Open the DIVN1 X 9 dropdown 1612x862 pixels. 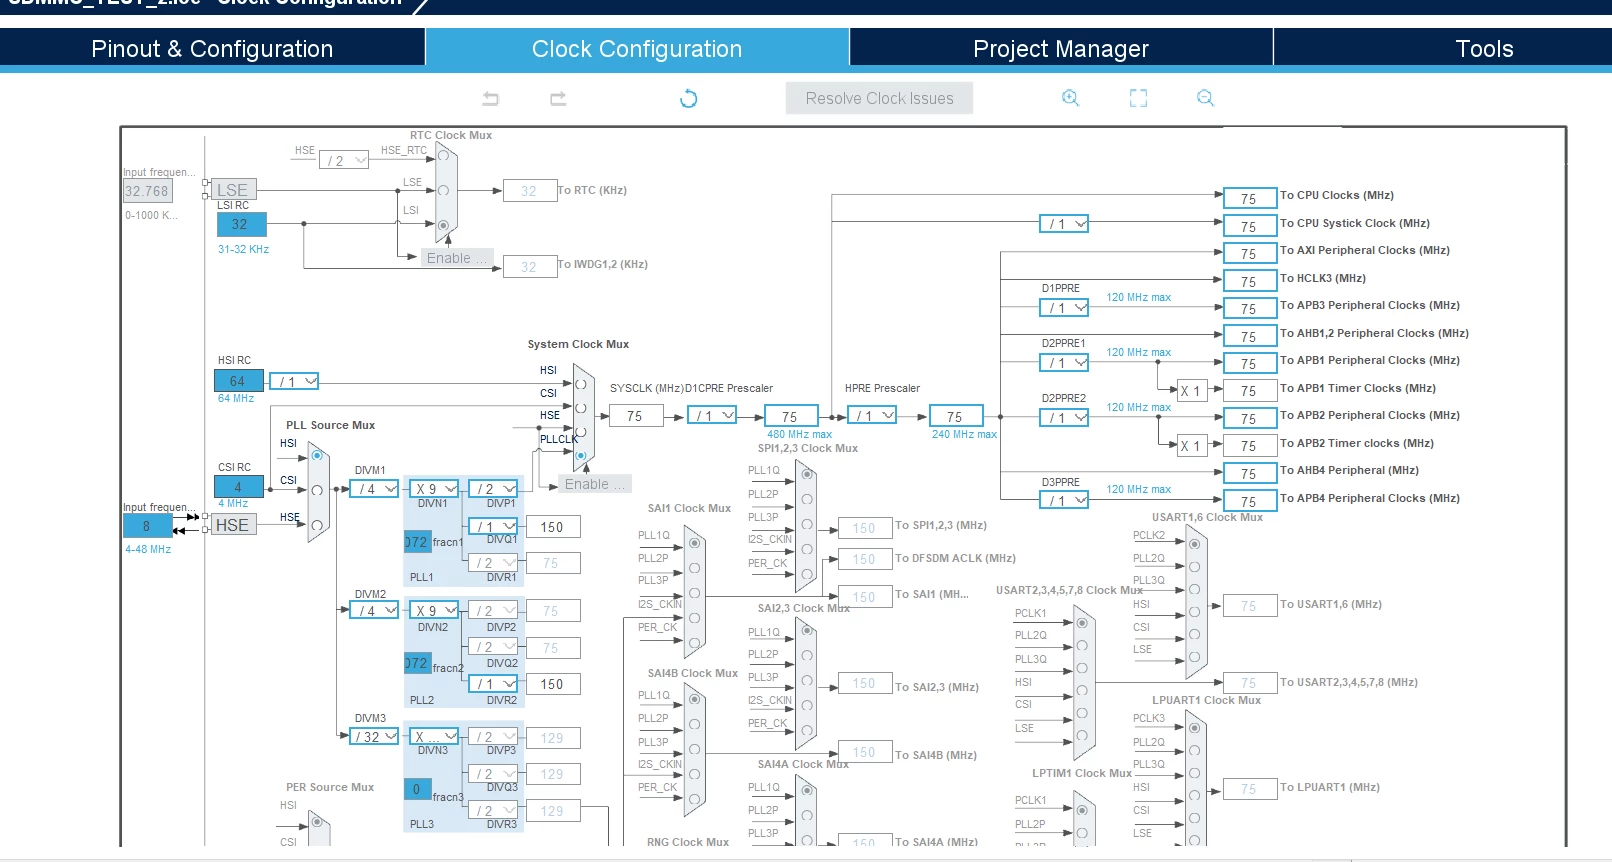(x=433, y=489)
